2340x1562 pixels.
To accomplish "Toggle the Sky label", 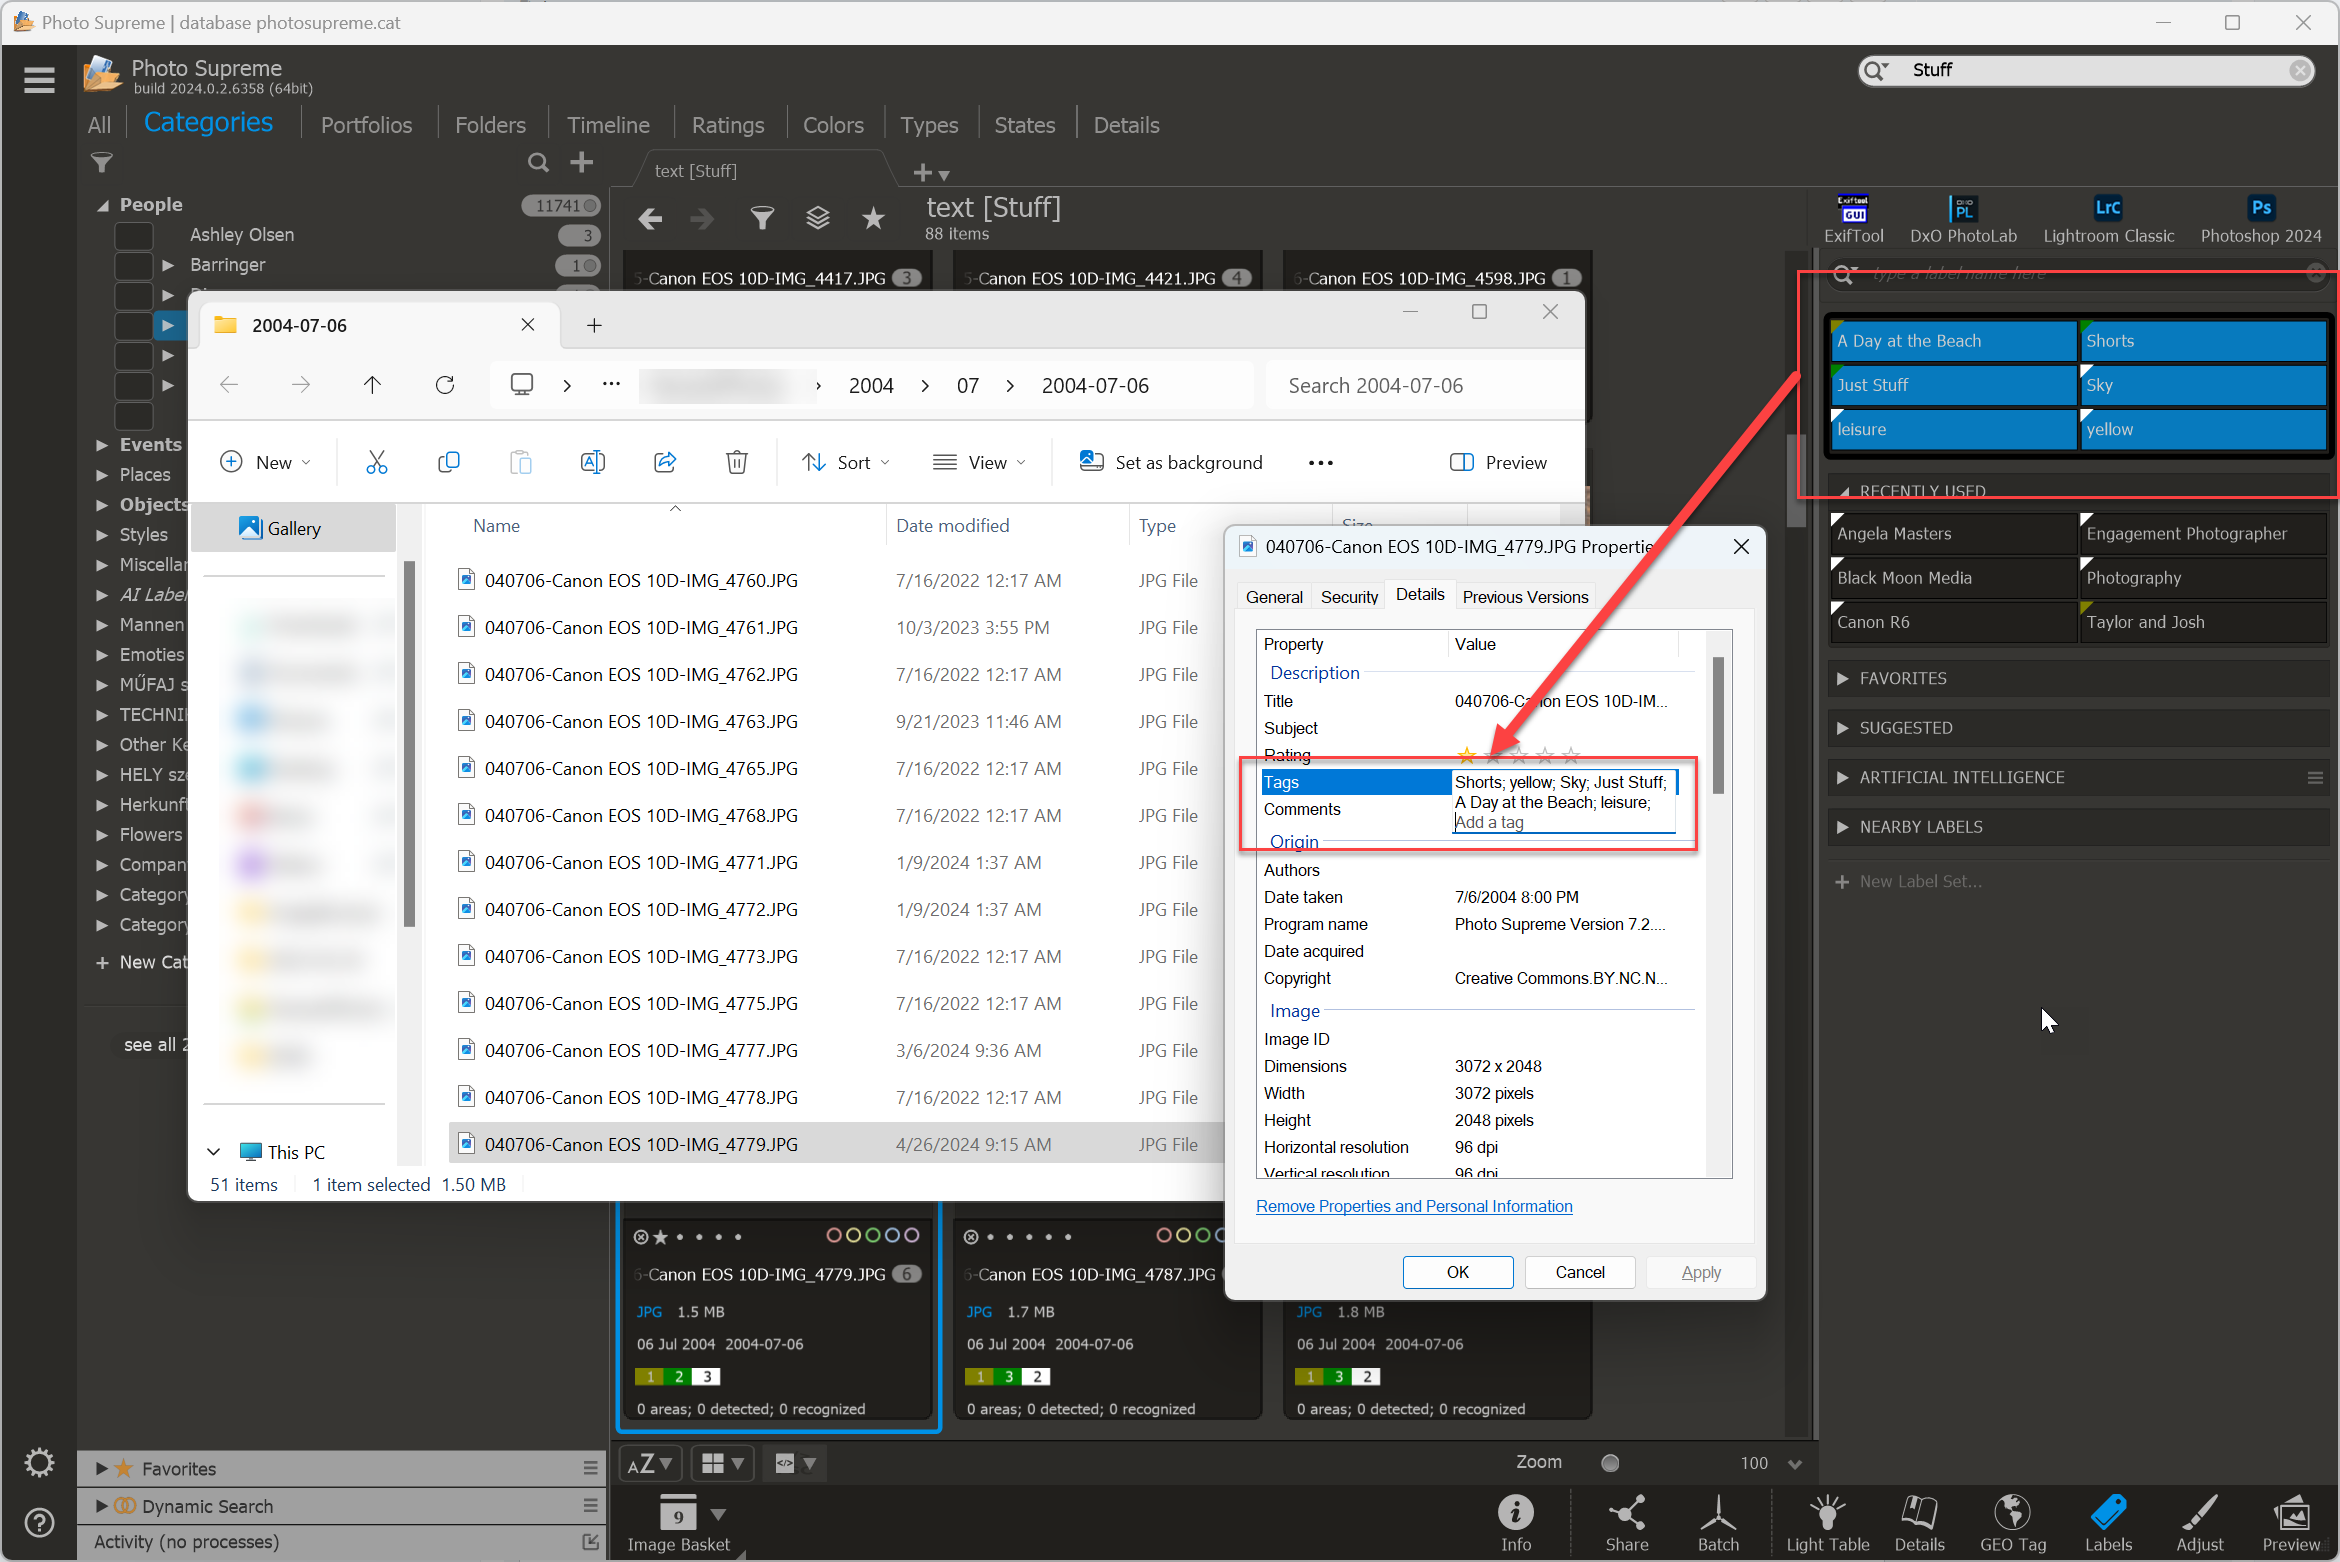I will pyautogui.click(x=2203, y=385).
